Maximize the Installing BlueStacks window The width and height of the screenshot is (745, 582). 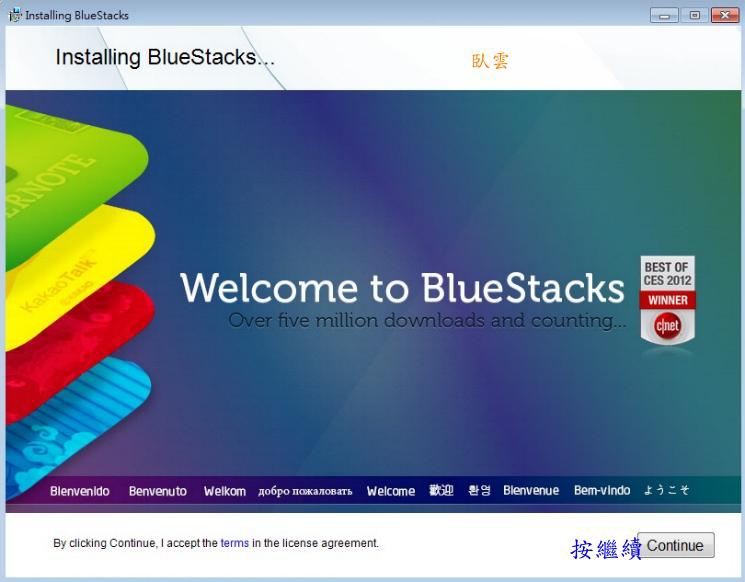point(694,15)
